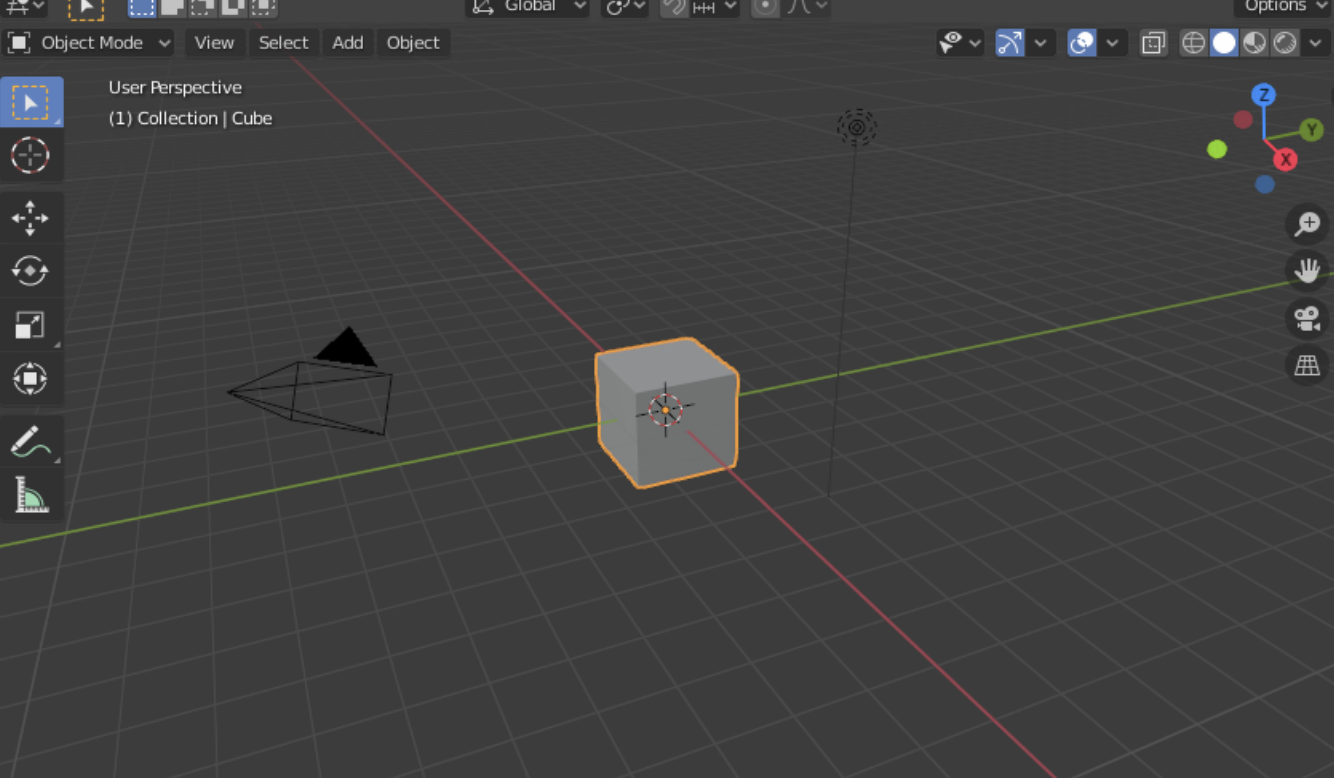Screen dimensions: 1334x778
Task: Open the Add menu
Action: coord(347,43)
